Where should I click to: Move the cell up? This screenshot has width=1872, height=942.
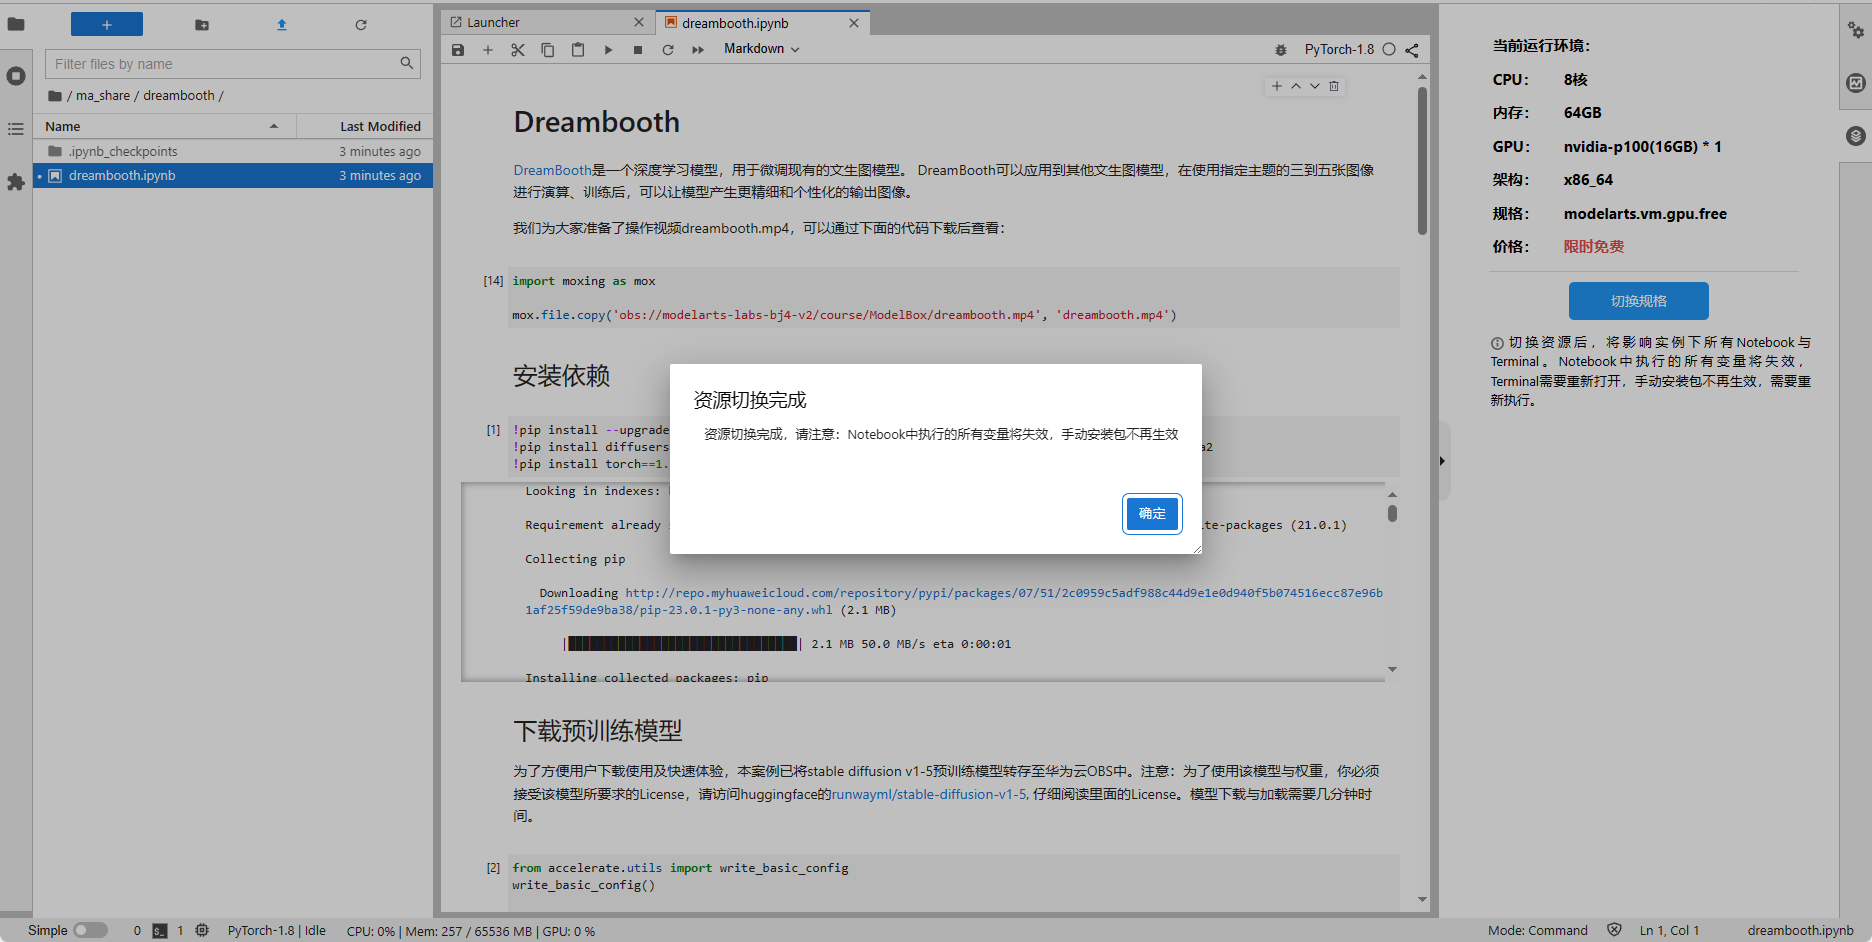click(x=1296, y=86)
